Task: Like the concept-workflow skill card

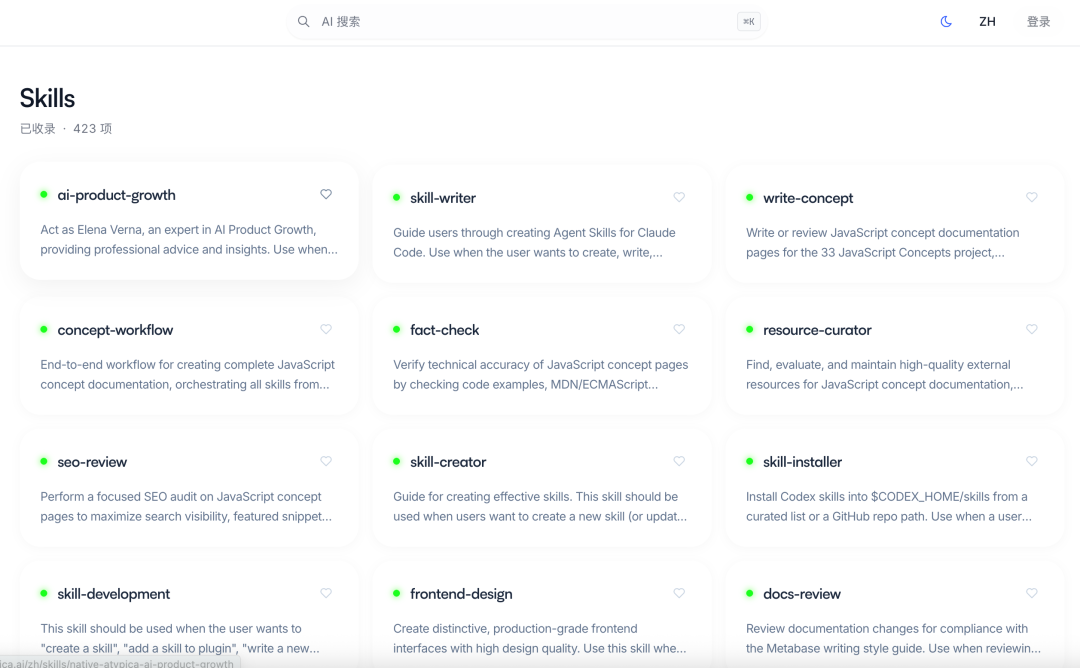Action: tap(326, 329)
